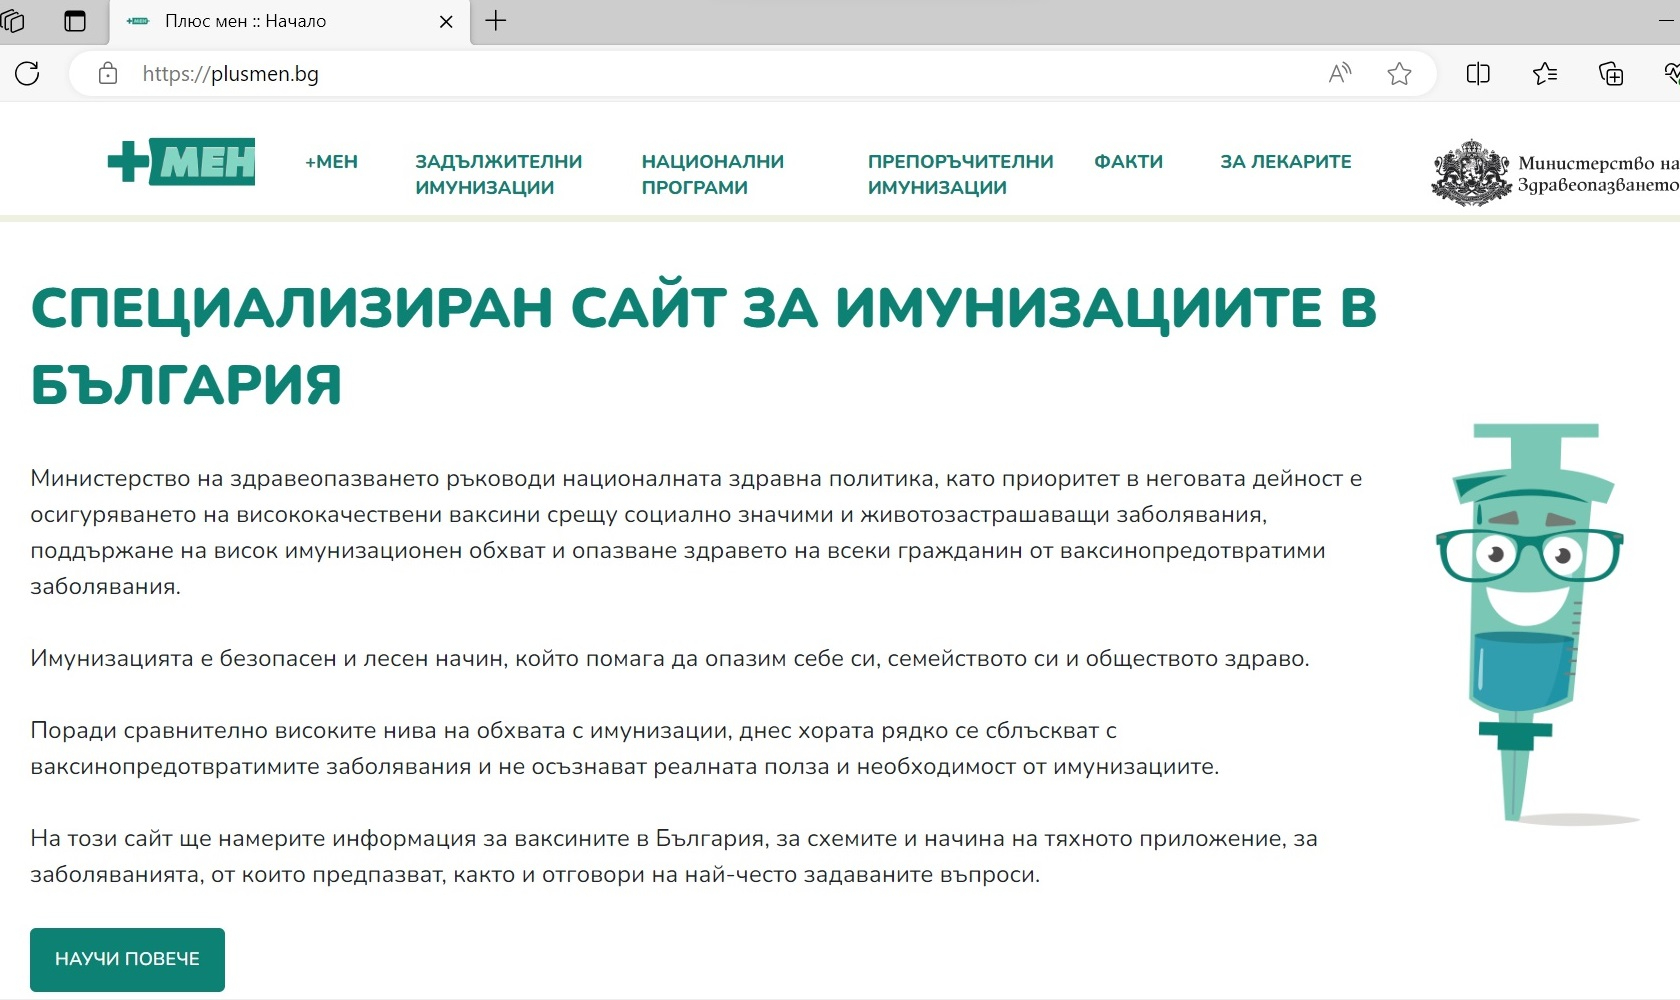1680x1000 pixels.
Task: Click paragraph starting Имунизацията е безопасен
Action: pos(669,658)
